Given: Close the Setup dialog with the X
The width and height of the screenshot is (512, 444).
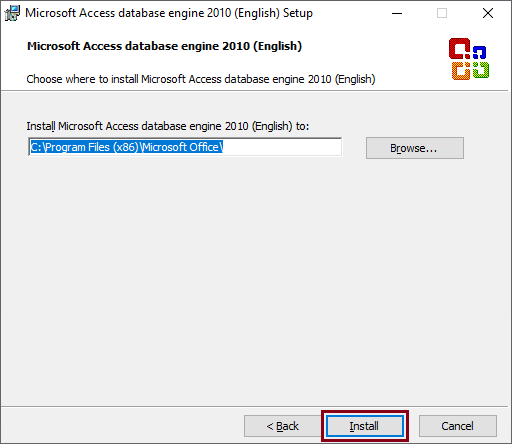Looking at the screenshot, I should tap(488, 13).
